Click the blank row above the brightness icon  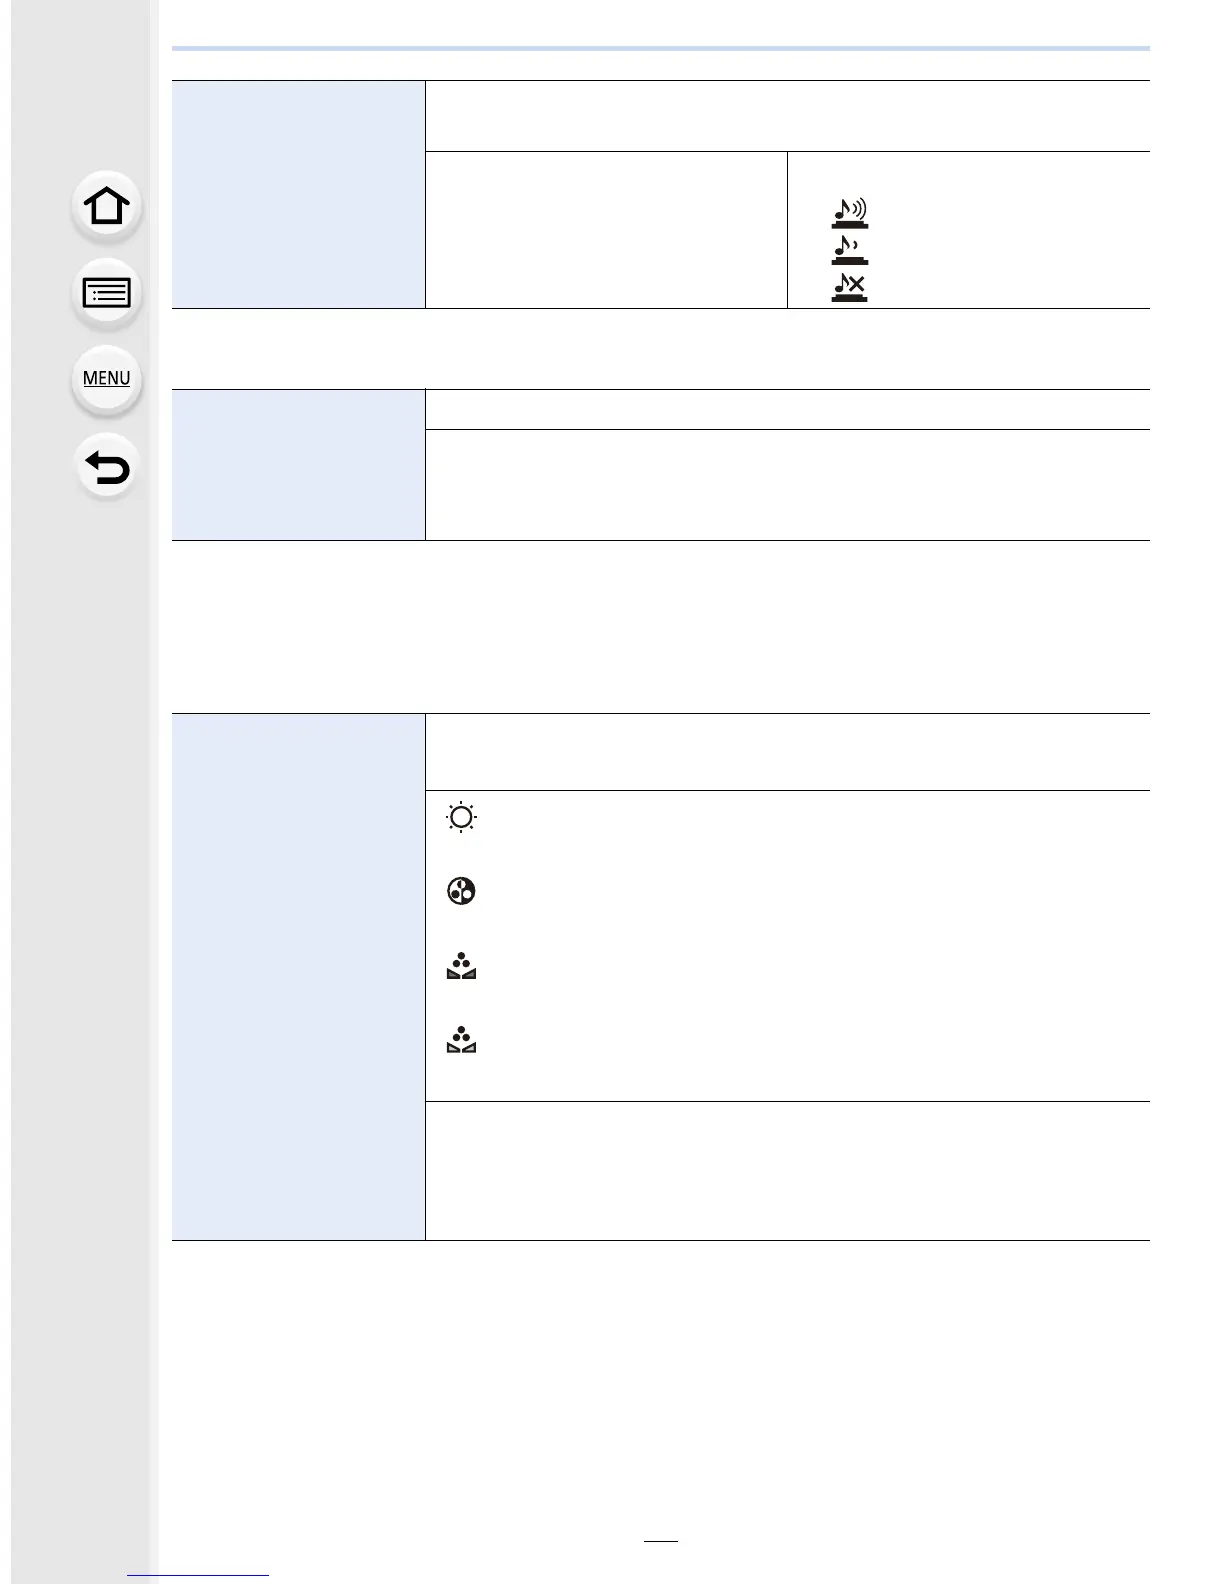coord(787,752)
